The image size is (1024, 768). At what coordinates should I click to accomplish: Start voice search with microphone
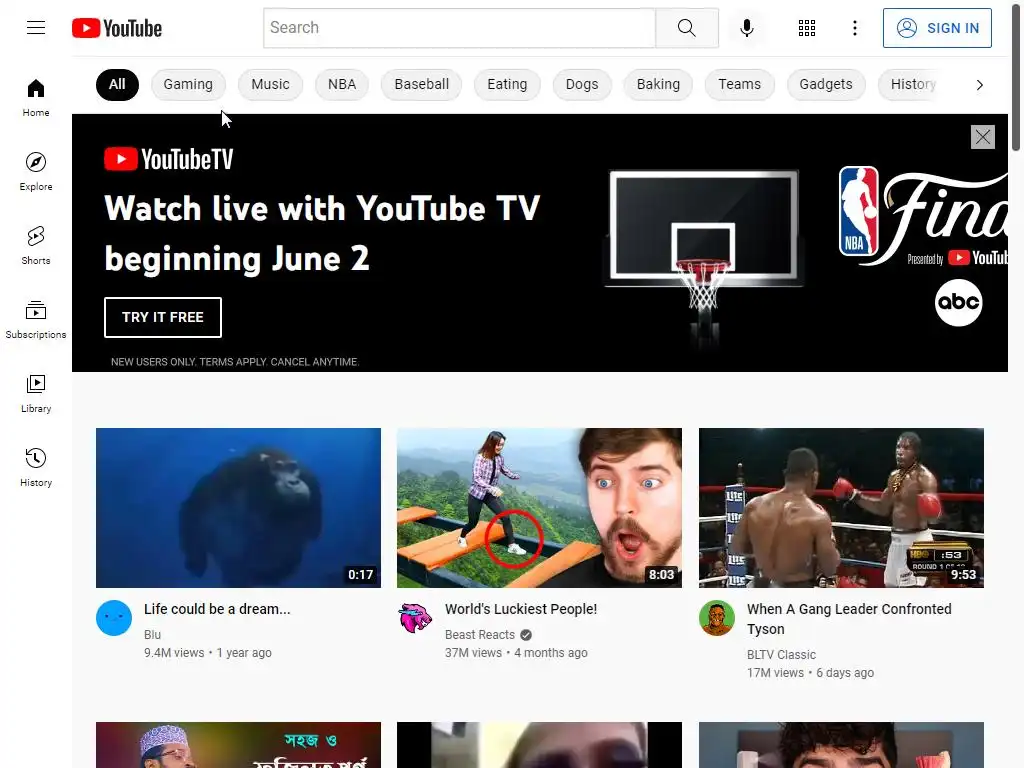tap(746, 27)
